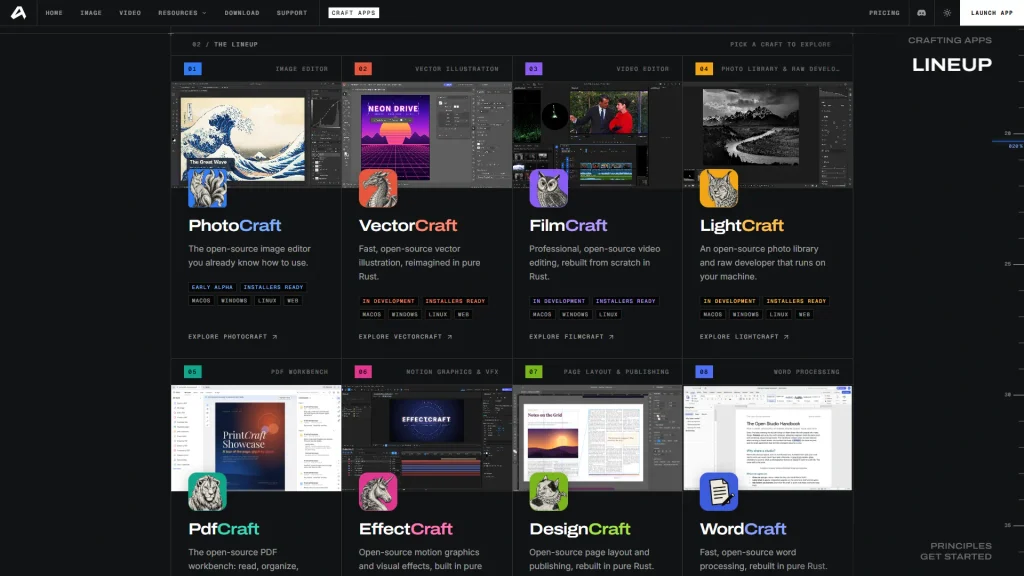Open the PhotoCraft Great Wave screenshot
Screen dimensions: 1024x576
(256, 135)
